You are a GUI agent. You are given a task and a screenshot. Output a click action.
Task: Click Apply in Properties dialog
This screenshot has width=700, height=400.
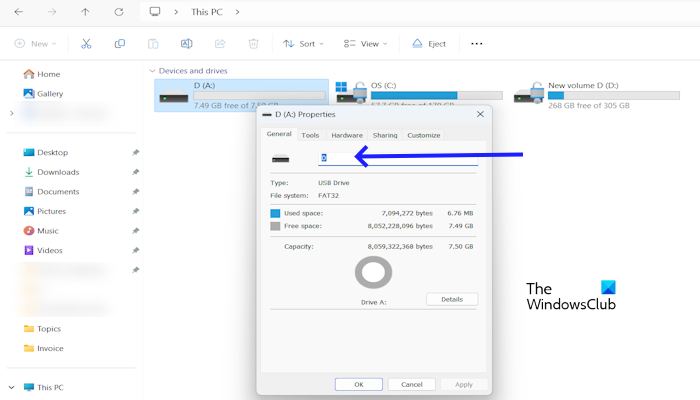(464, 384)
